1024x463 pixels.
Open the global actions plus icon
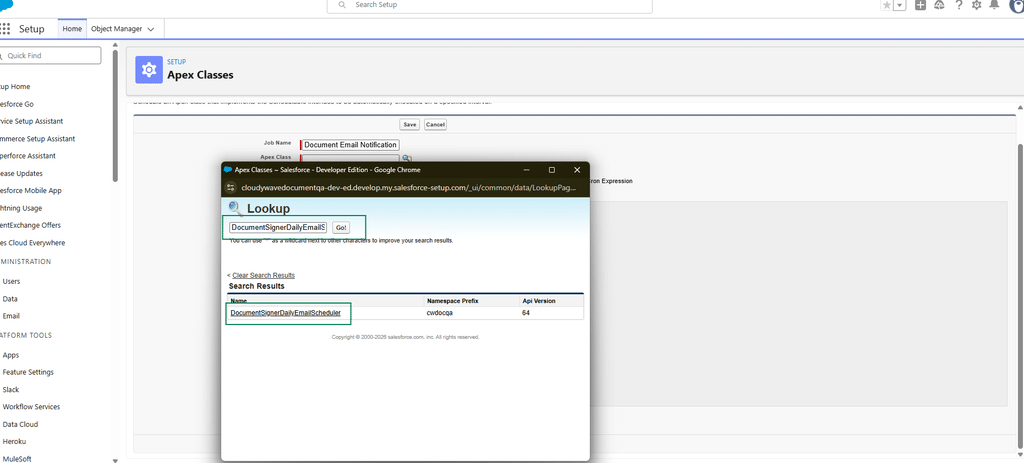click(920, 5)
